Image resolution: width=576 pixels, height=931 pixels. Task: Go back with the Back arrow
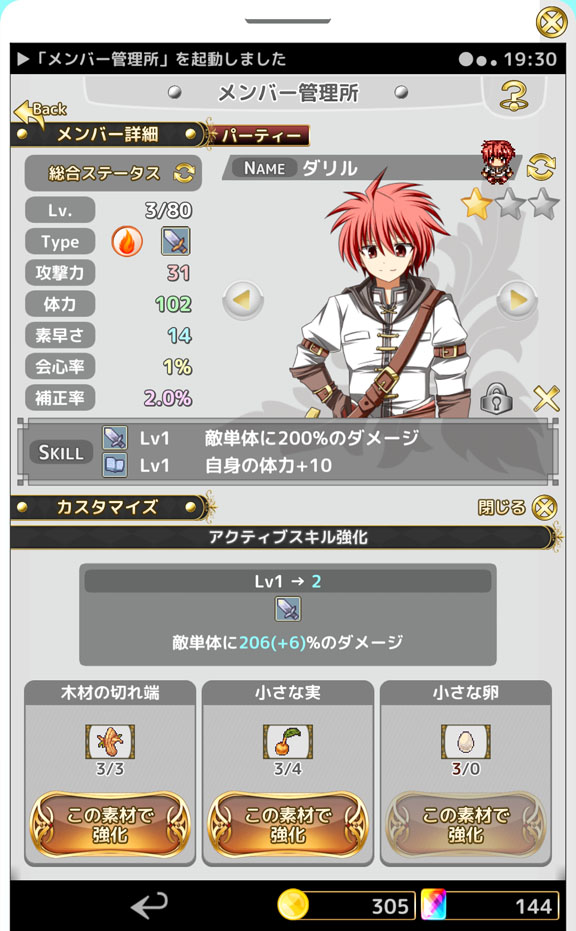[39, 111]
